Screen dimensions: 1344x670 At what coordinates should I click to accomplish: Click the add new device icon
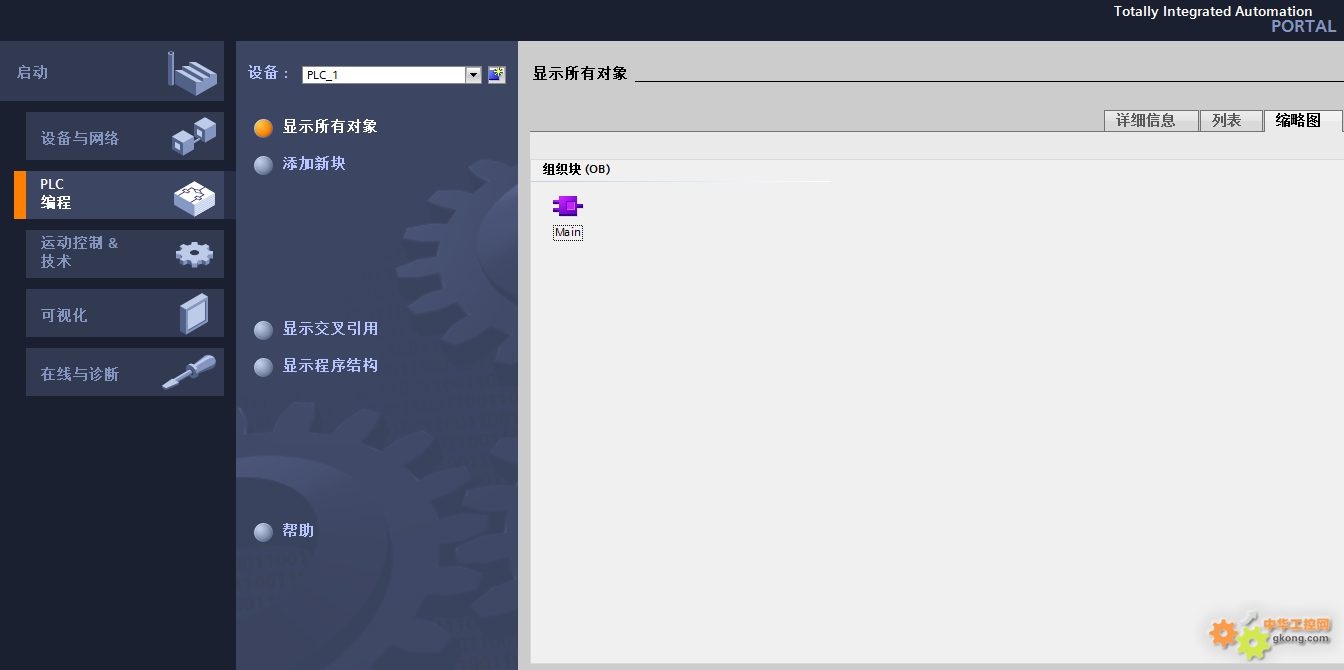(497, 75)
